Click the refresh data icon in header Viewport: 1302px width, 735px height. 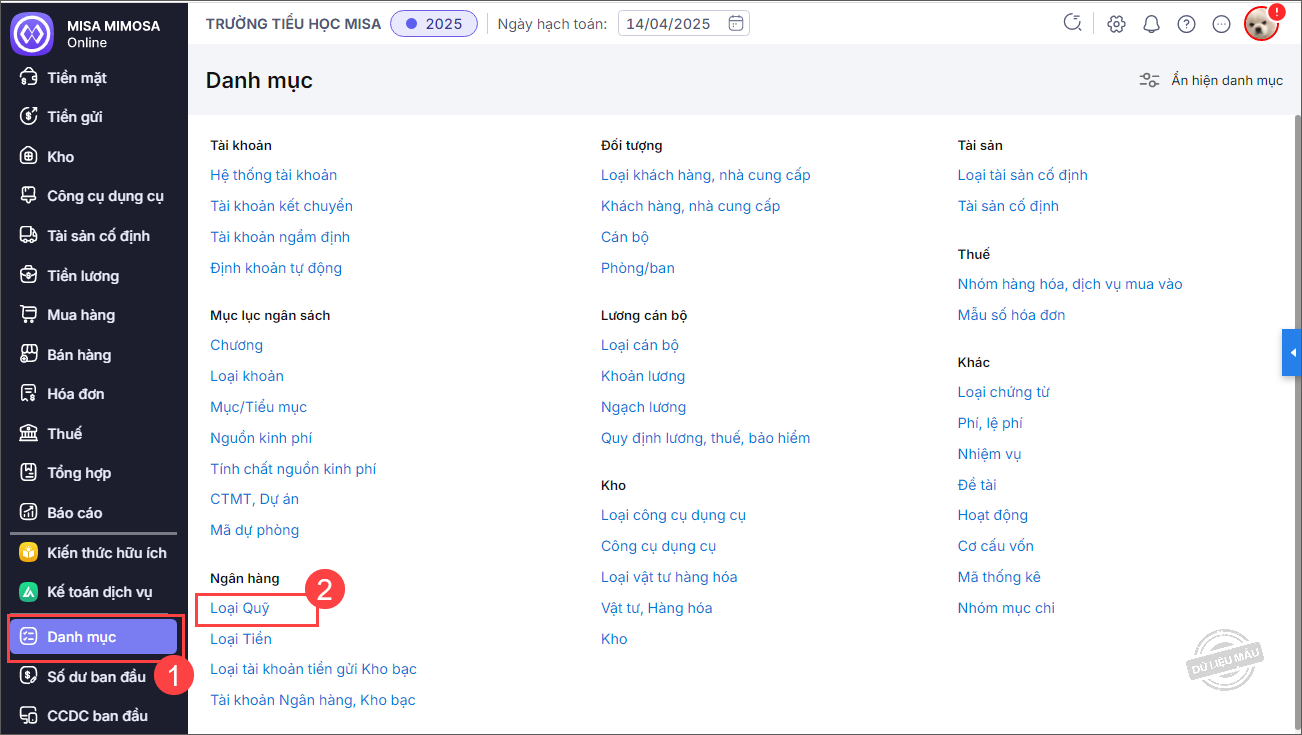(x=1072, y=24)
